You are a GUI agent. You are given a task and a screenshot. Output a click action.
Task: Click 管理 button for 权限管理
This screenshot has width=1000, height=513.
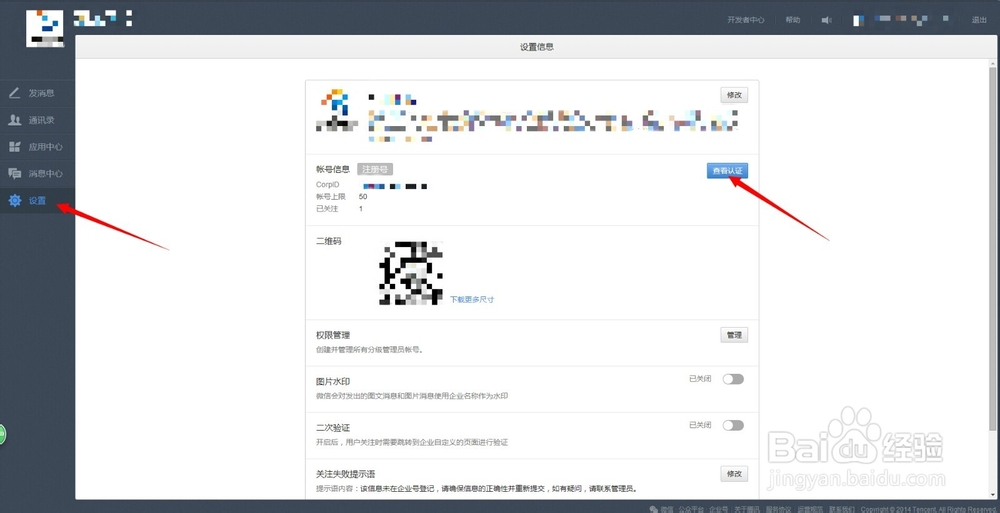pyautogui.click(x=734, y=335)
